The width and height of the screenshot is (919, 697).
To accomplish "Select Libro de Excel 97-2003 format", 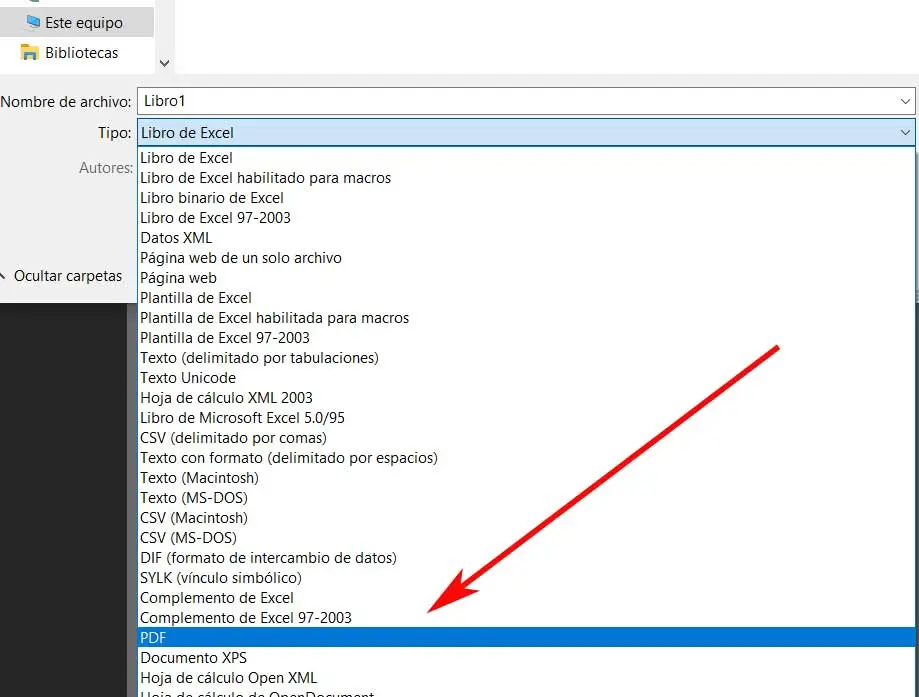I will [526, 217].
